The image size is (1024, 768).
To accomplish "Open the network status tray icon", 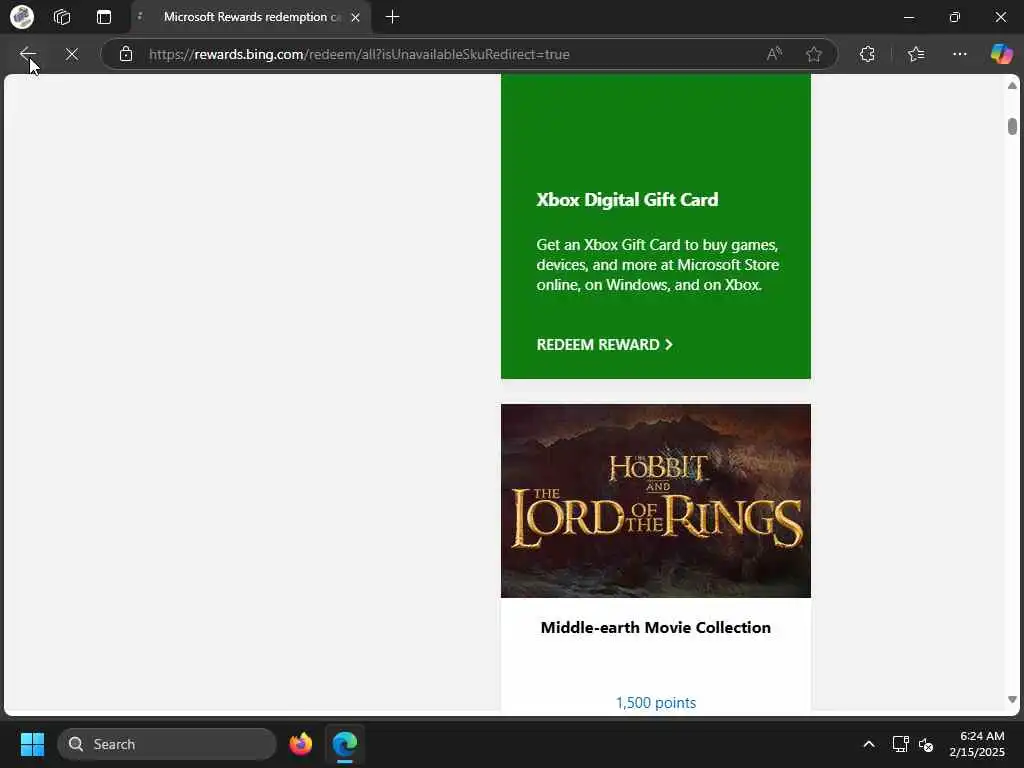I will tap(901, 744).
